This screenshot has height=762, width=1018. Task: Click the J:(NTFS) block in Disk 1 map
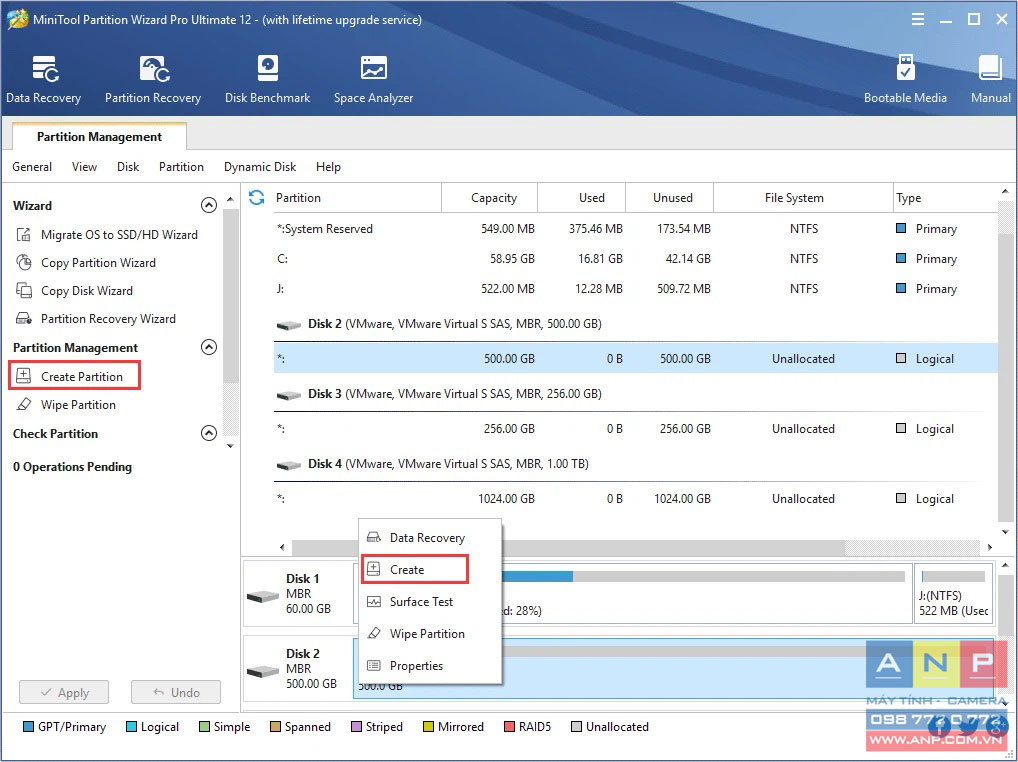953,593
